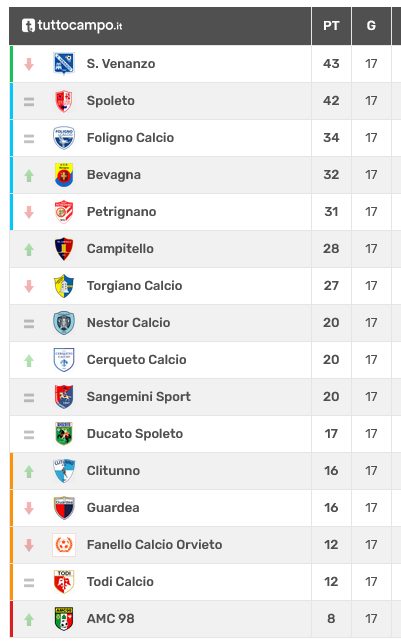Viewport: 401px width, 643px height.
Task: Click the Campitello shield crest
Action: pos(64,249)
